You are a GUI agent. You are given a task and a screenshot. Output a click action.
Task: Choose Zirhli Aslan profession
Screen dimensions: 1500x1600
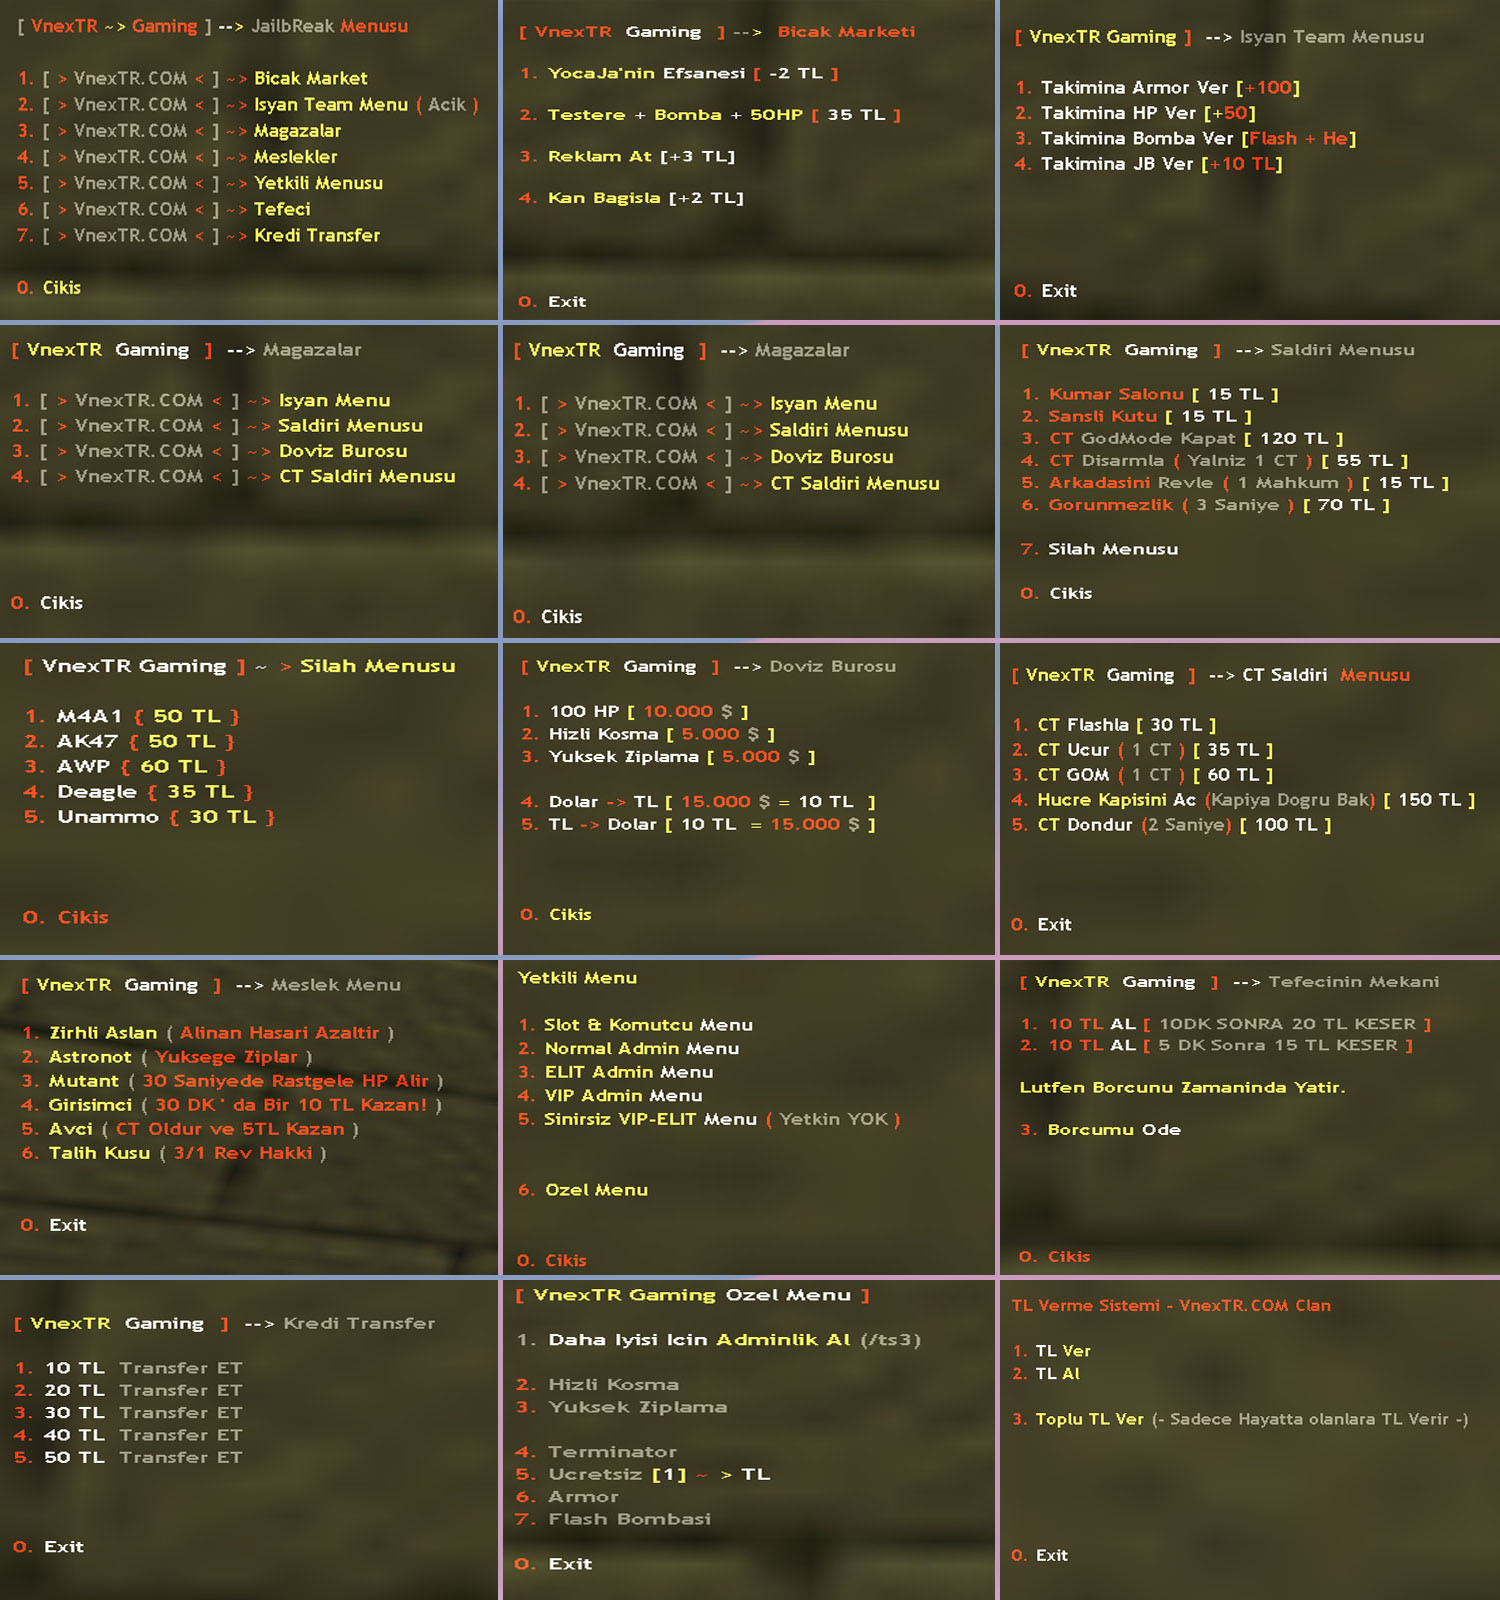208,1033
